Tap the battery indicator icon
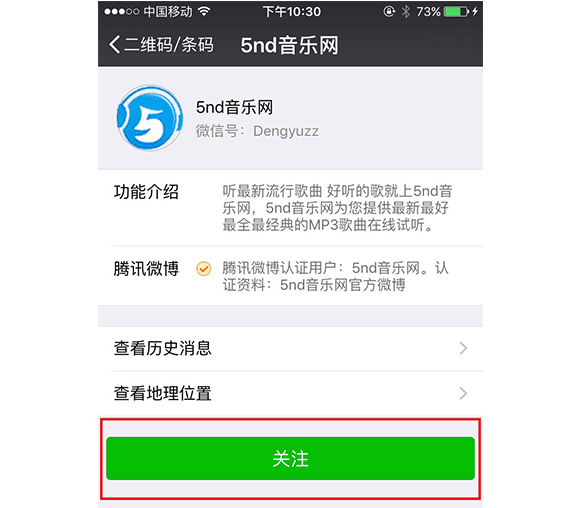580x508 pixels. 456,12
